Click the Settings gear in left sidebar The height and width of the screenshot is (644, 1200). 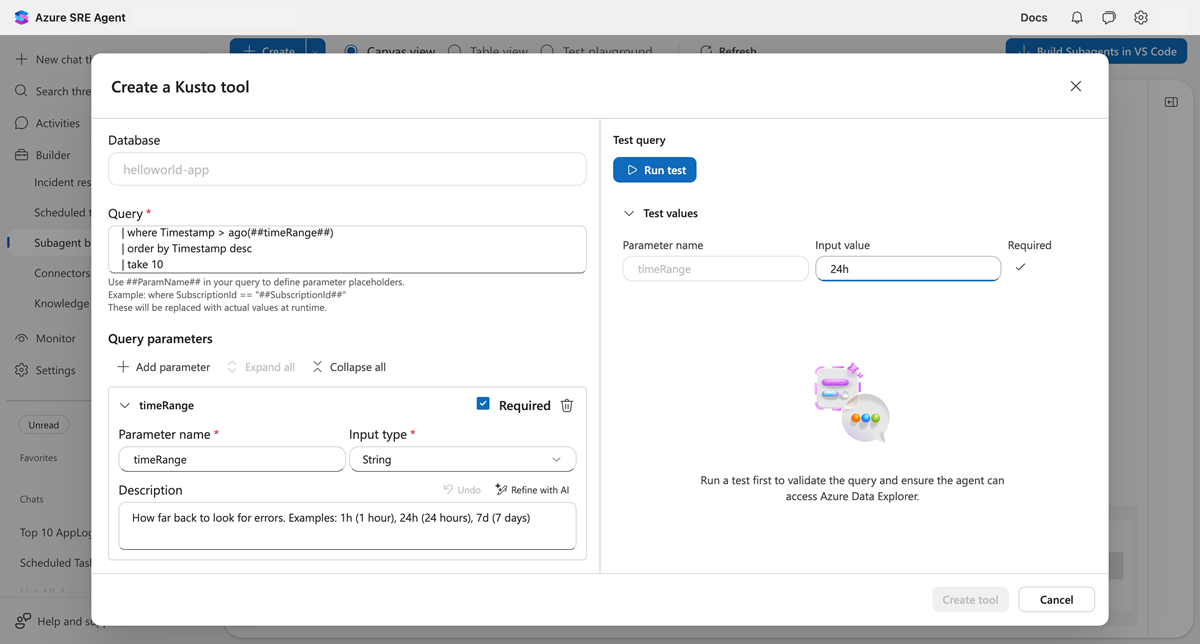tap(22, 370)
